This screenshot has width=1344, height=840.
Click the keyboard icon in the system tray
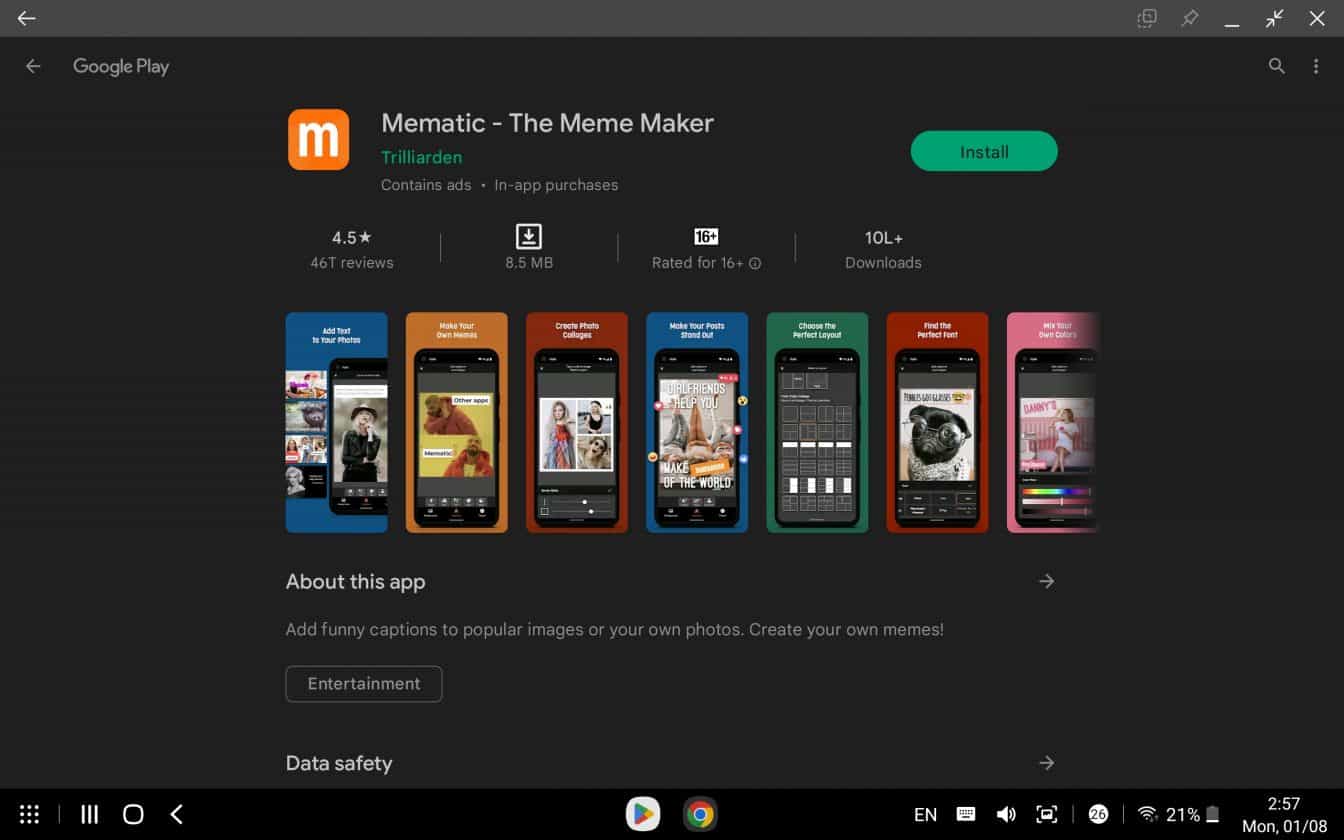[x=965, y=814]
